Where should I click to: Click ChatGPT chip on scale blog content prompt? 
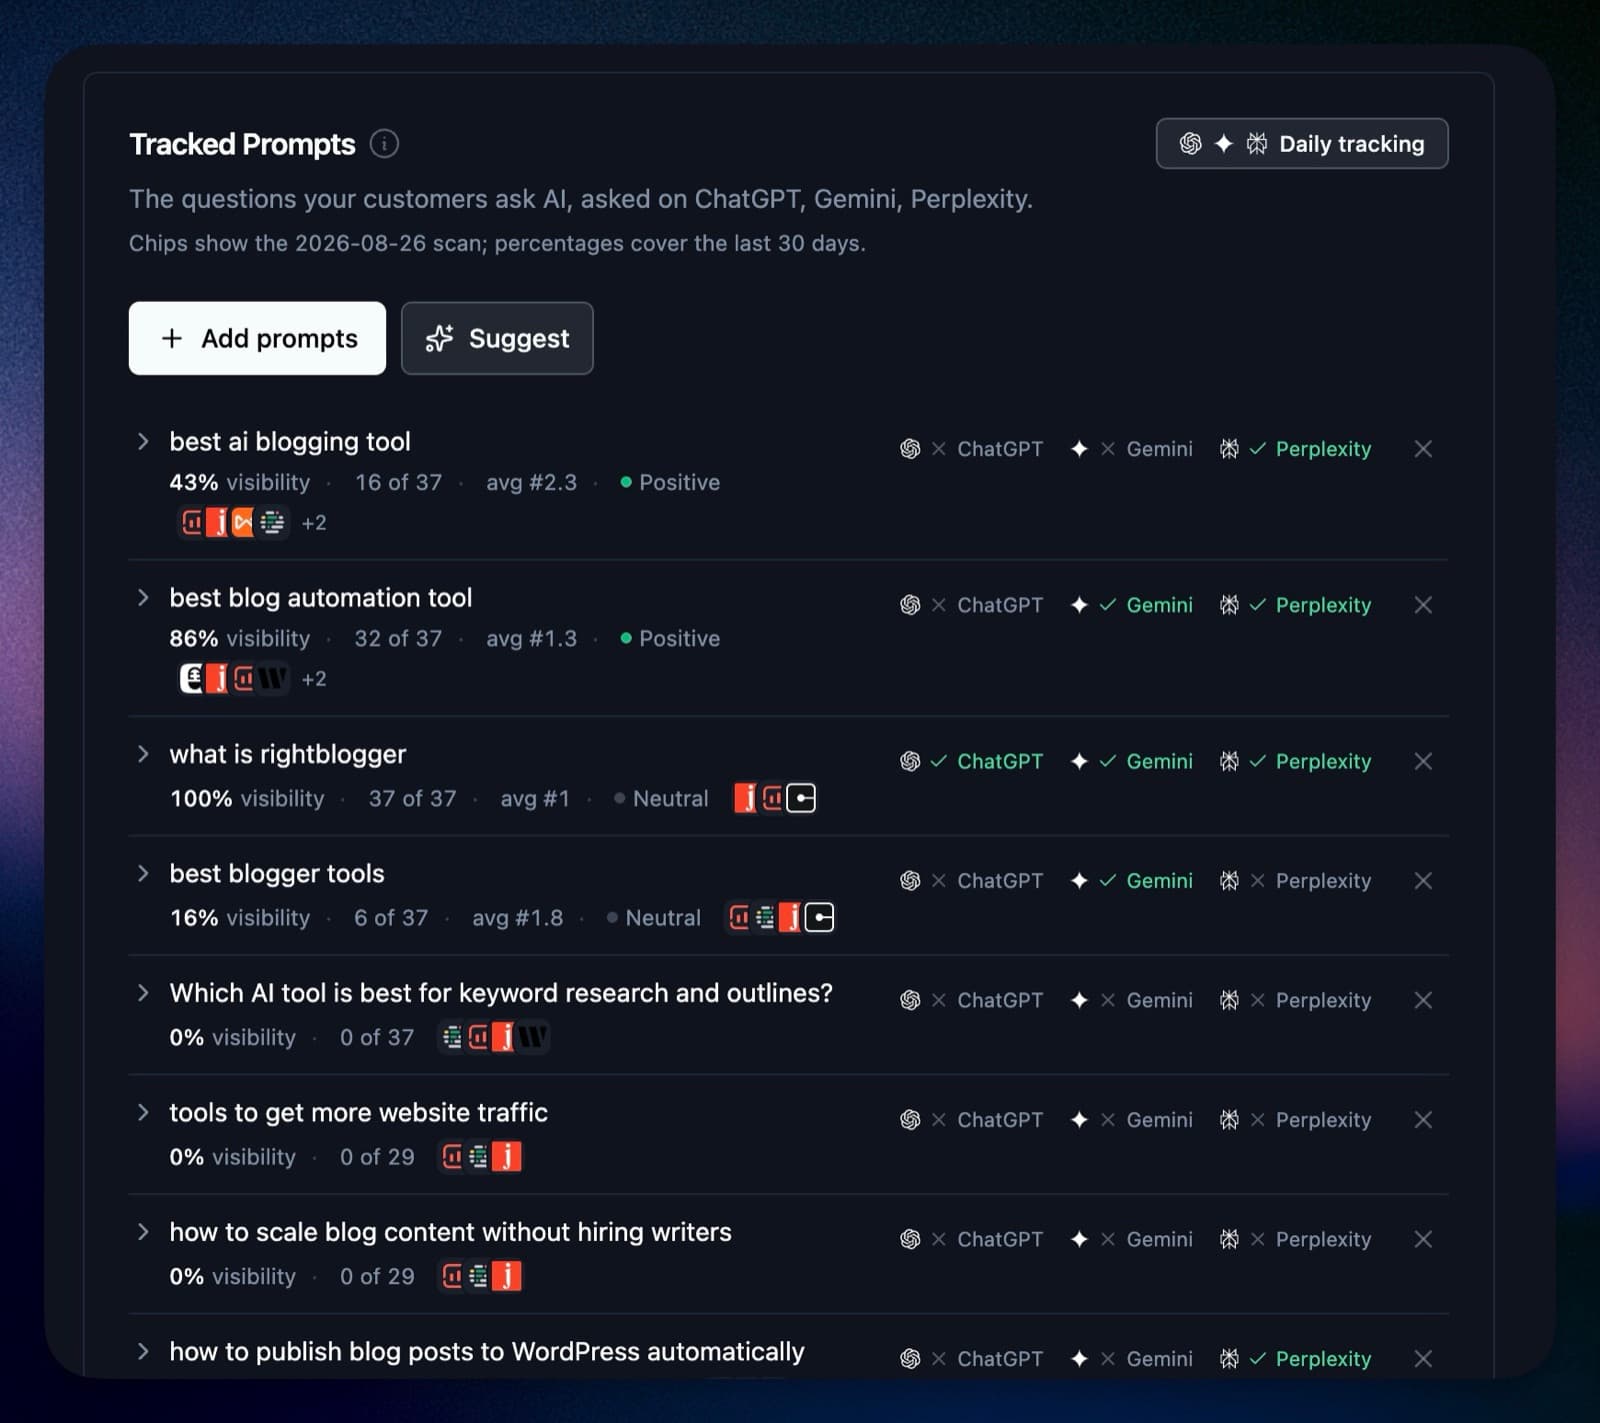tap(971, 1239)
